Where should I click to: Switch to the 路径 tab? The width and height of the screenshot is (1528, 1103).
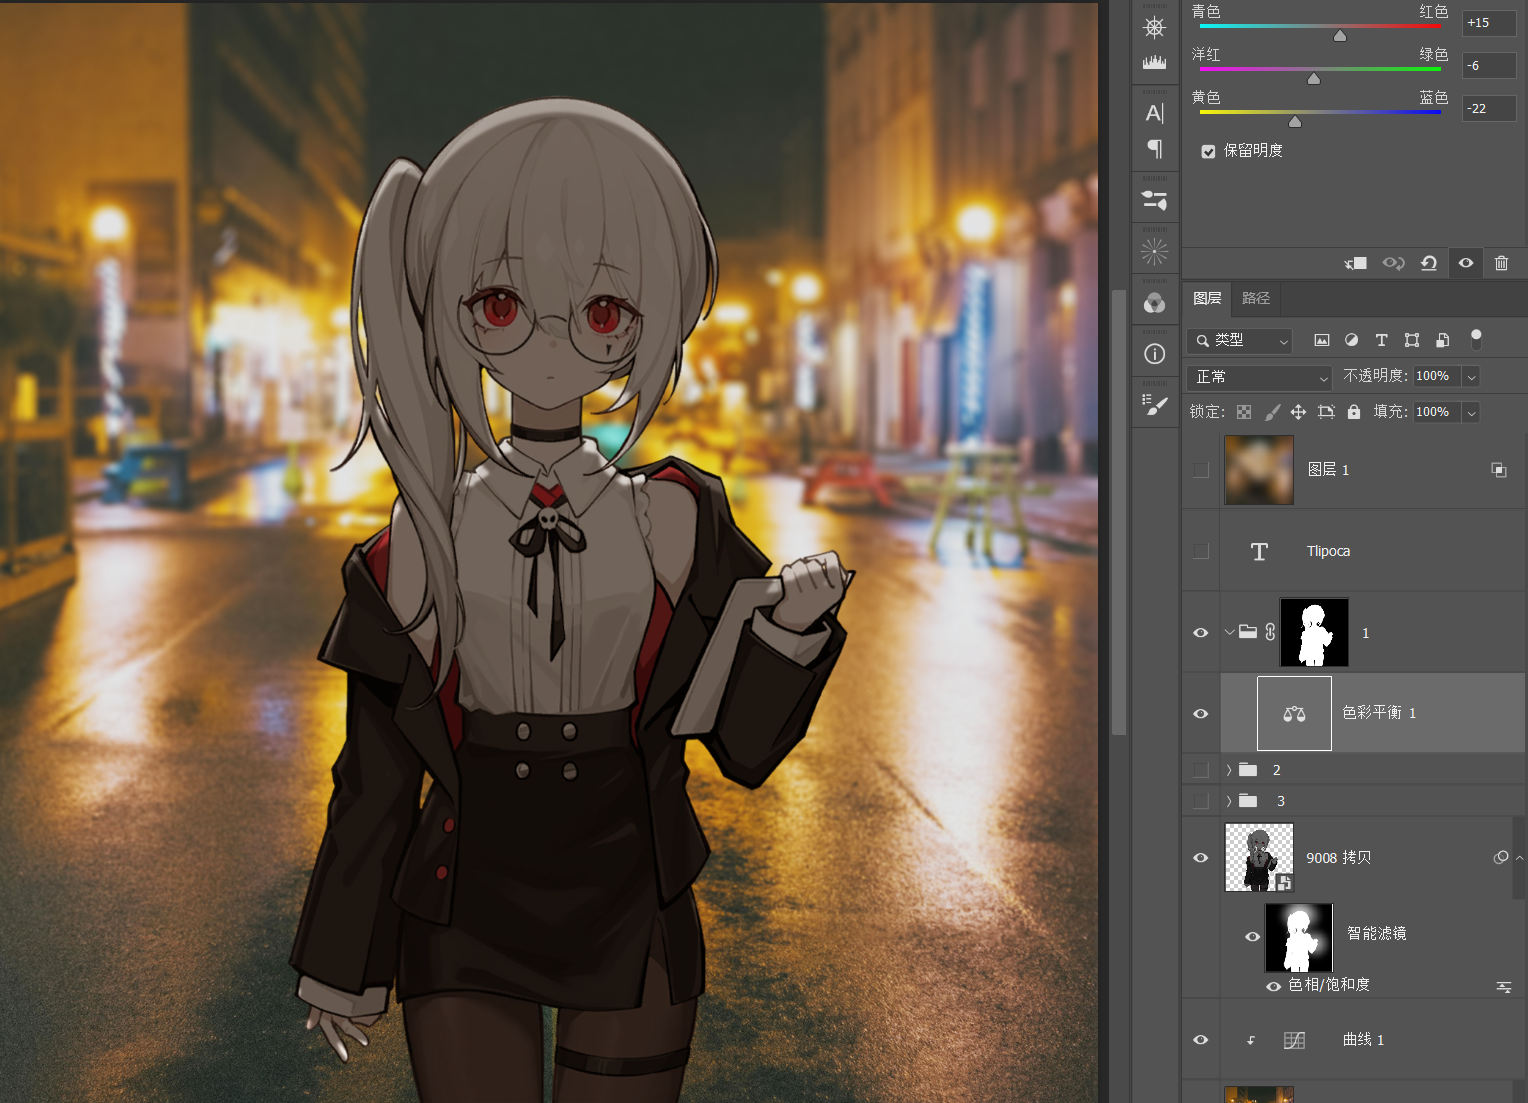tap(1256, 298)
